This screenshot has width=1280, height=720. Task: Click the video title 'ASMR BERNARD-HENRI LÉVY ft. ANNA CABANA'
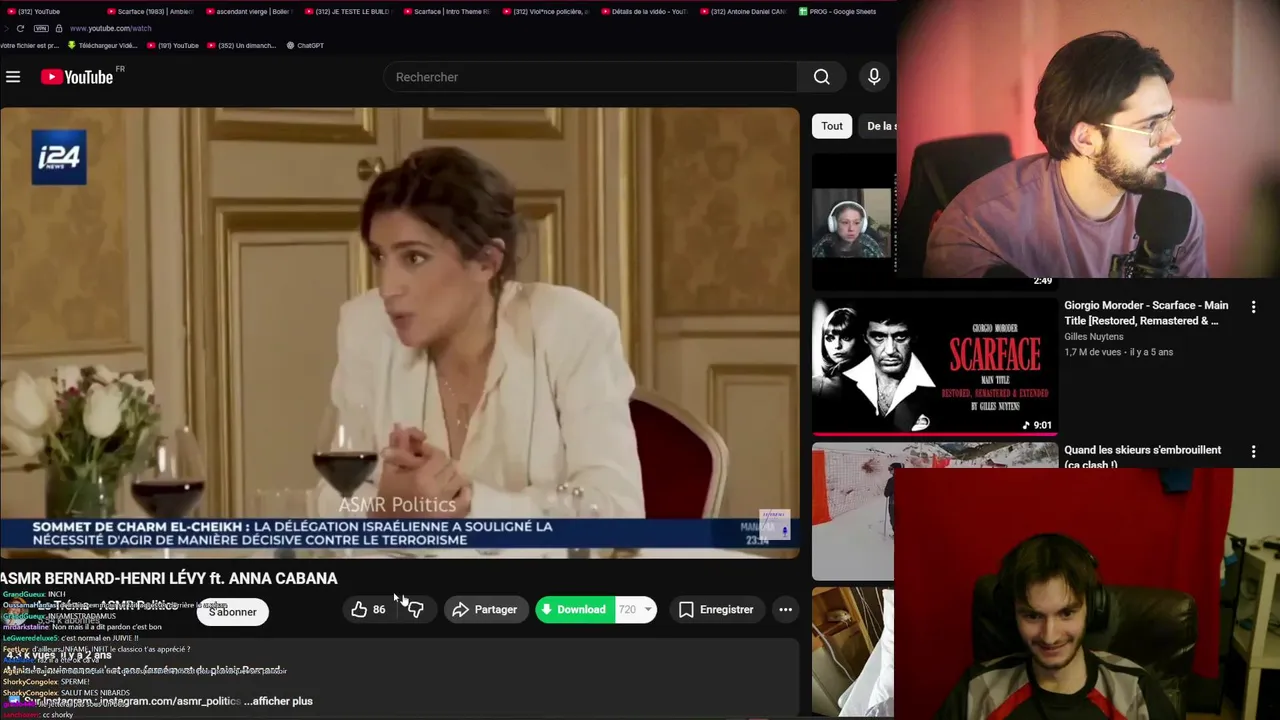(x=169, y=578)
